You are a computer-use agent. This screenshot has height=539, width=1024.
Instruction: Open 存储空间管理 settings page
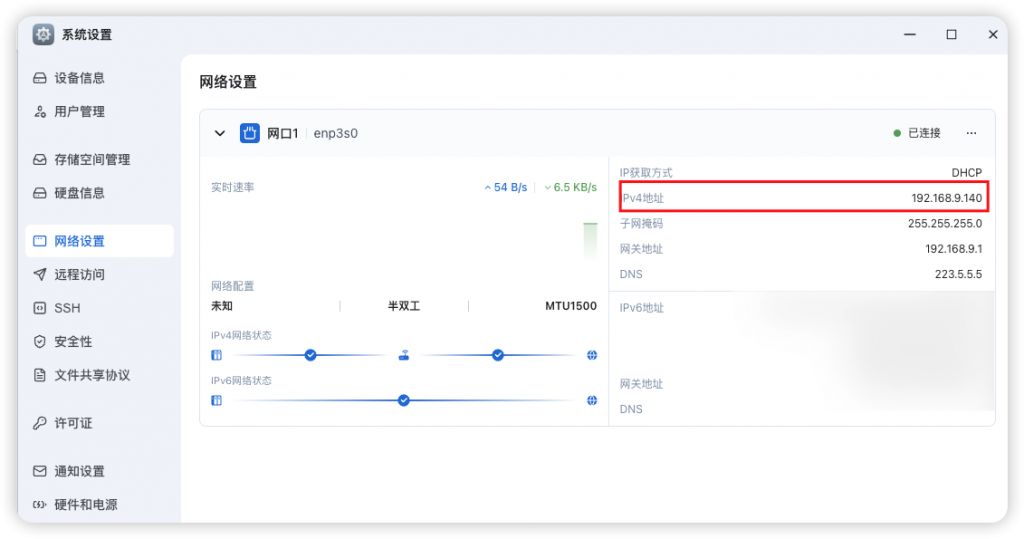click(92, 159)
